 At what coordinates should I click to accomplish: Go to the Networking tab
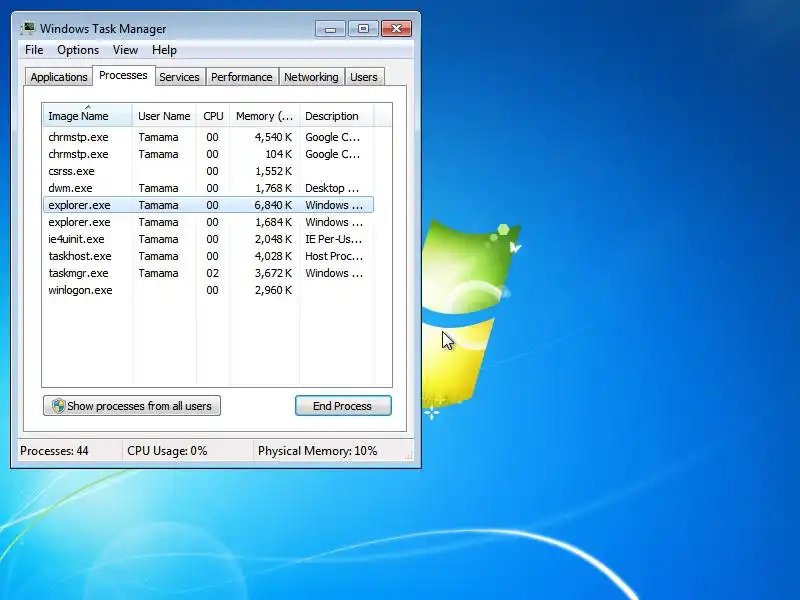tap(311, 77)
